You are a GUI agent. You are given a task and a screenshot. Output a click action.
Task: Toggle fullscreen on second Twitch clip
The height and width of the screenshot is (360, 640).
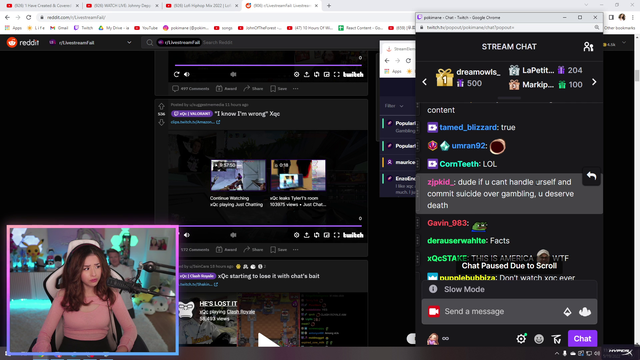point(336,235)
